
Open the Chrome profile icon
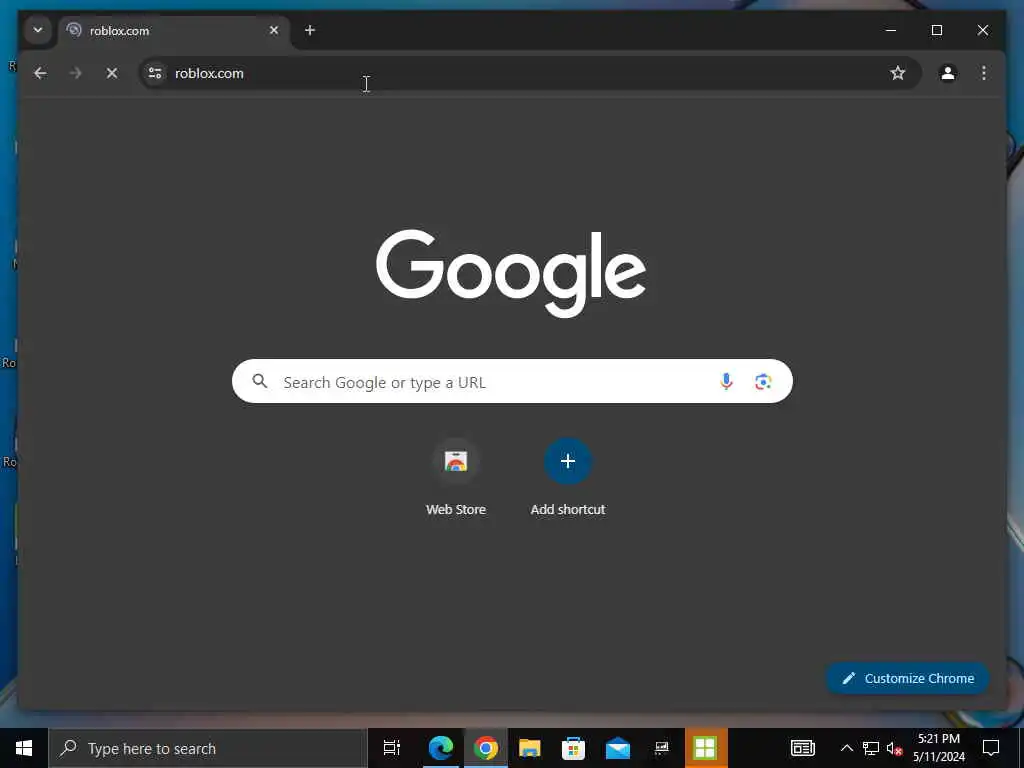click(x=948, y=73)
